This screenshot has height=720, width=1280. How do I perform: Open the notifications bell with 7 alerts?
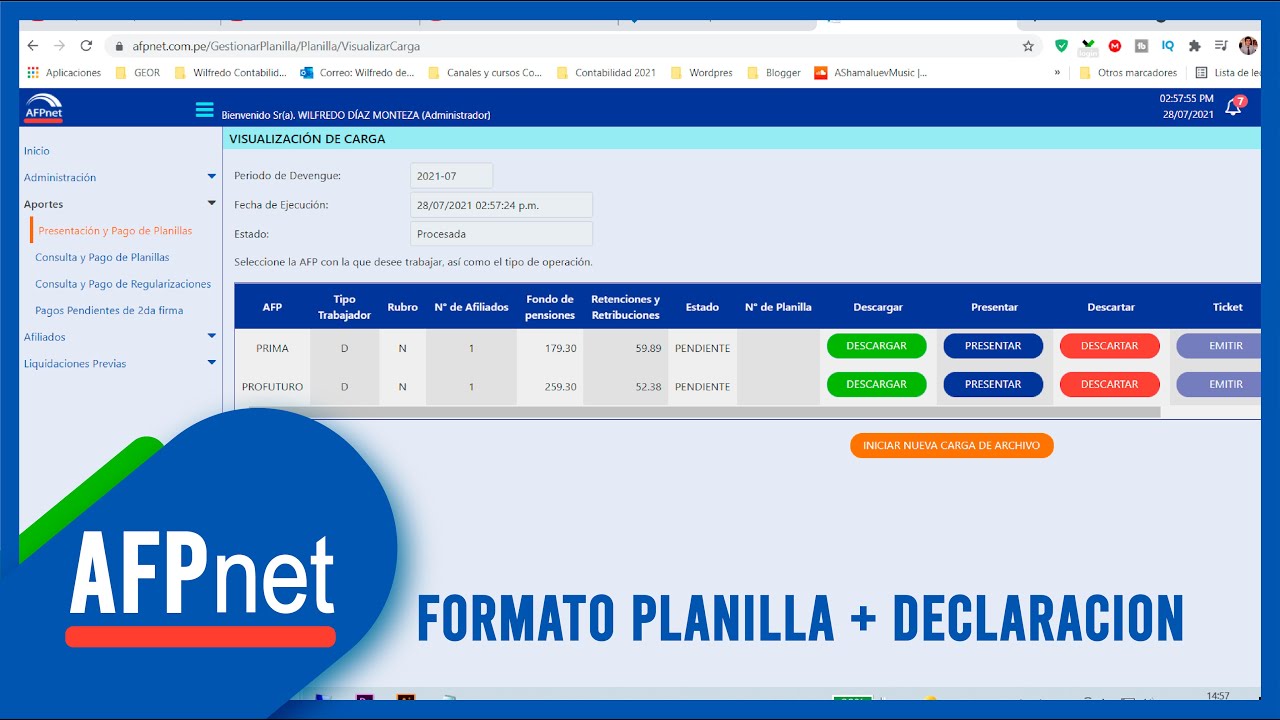[x=1234, y=107]
